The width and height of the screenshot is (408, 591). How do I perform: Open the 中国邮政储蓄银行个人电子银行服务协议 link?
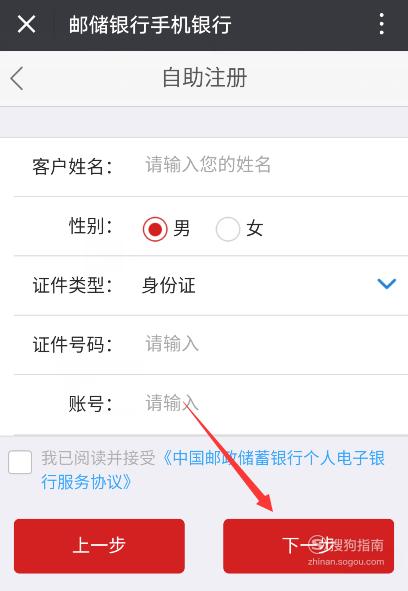click(x=213, y=470)
